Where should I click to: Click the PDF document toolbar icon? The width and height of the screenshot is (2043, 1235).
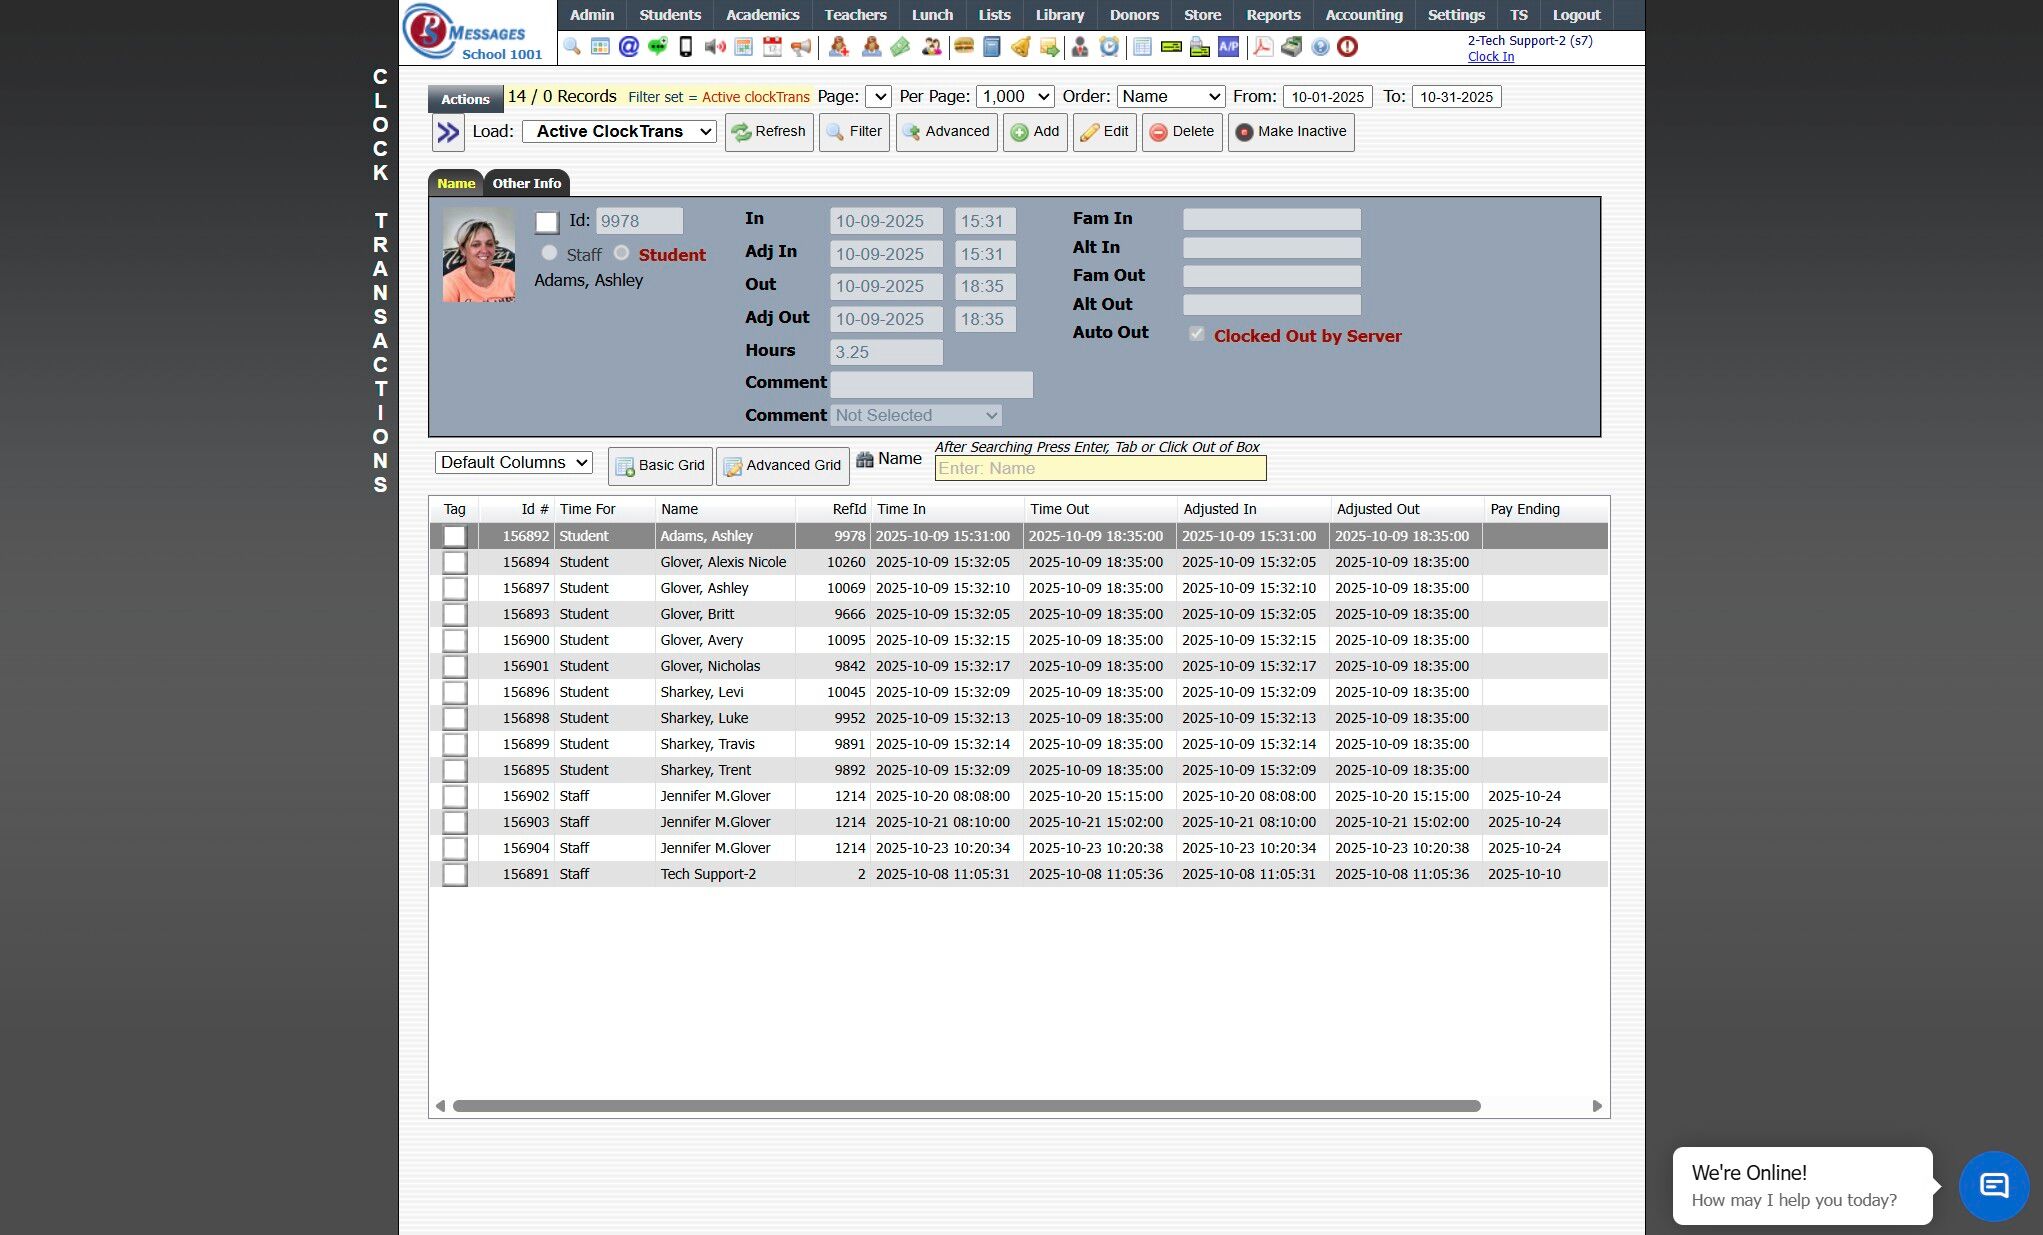1263,47
